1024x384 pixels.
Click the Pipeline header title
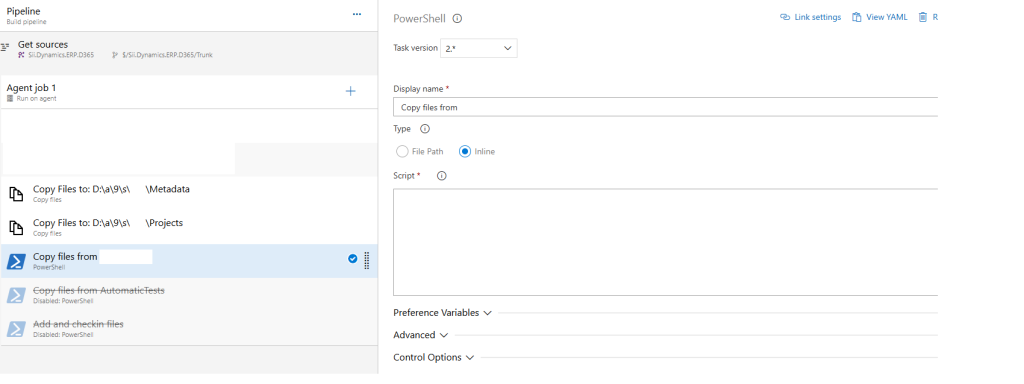[x=24, y=11]
